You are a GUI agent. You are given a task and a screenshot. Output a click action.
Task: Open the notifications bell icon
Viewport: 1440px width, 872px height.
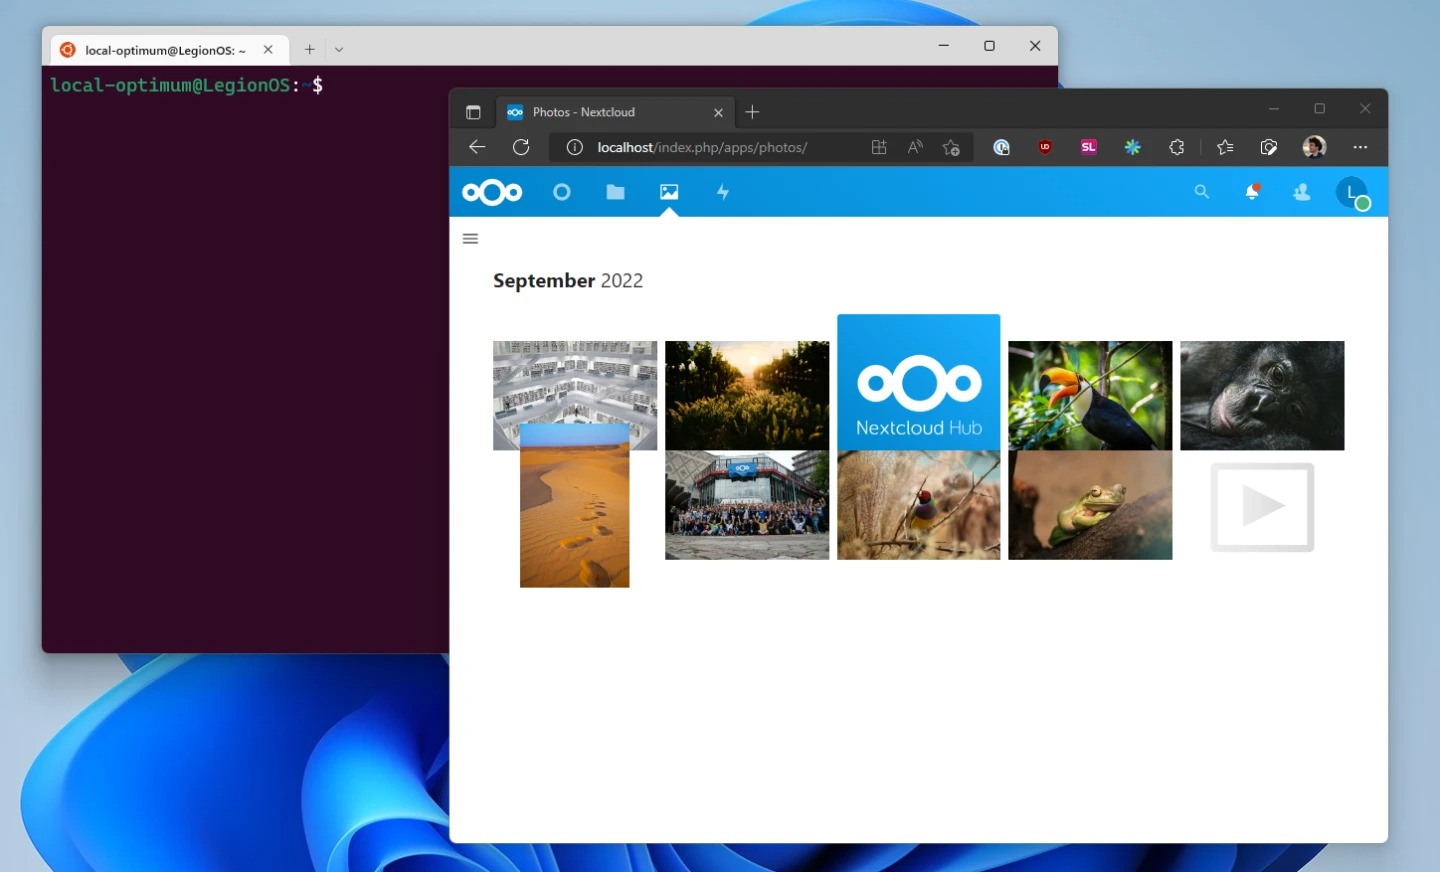(x=1252, y=192)
